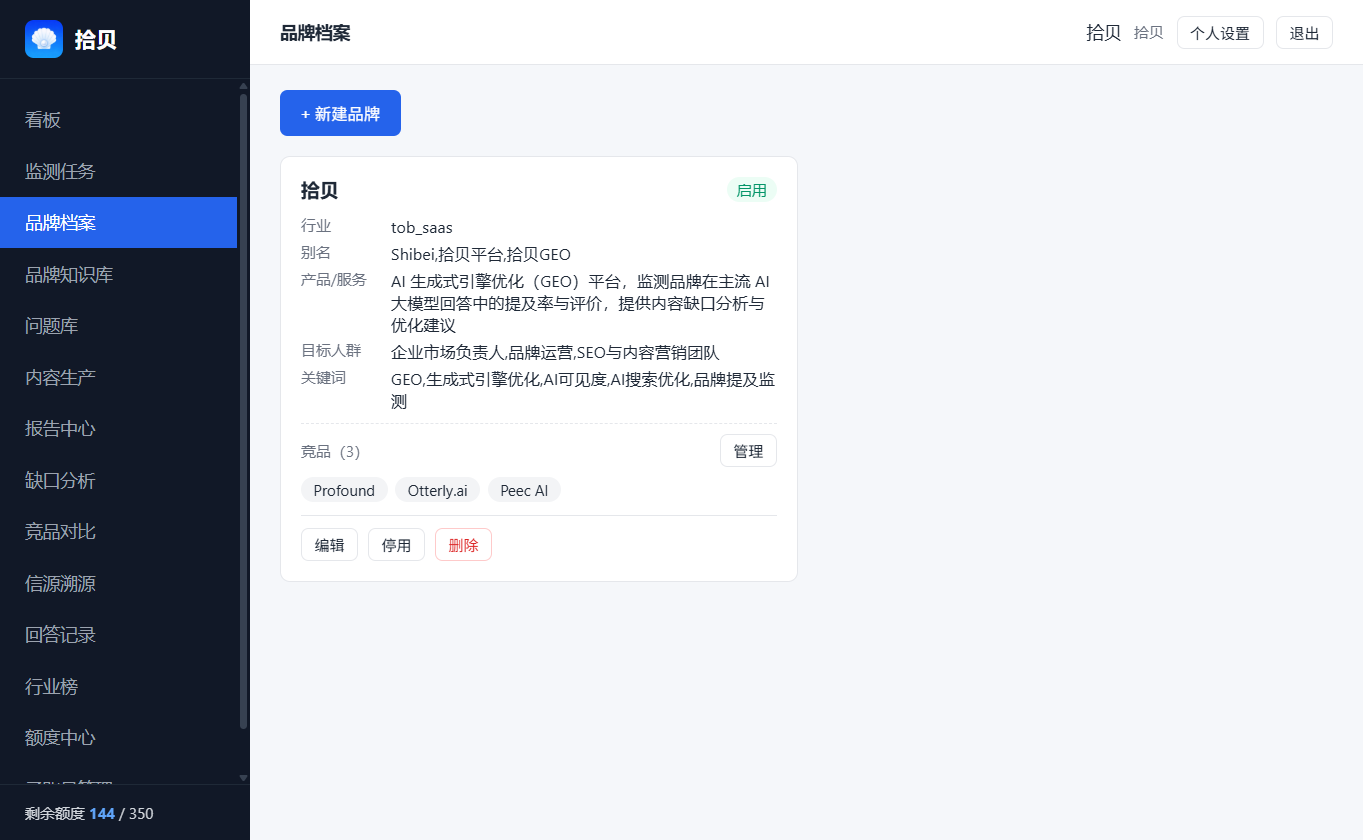Click the 拾贝 username in header
Image resolution: width=1363 pixels, height=840 pixels.
coord(1104,33)
